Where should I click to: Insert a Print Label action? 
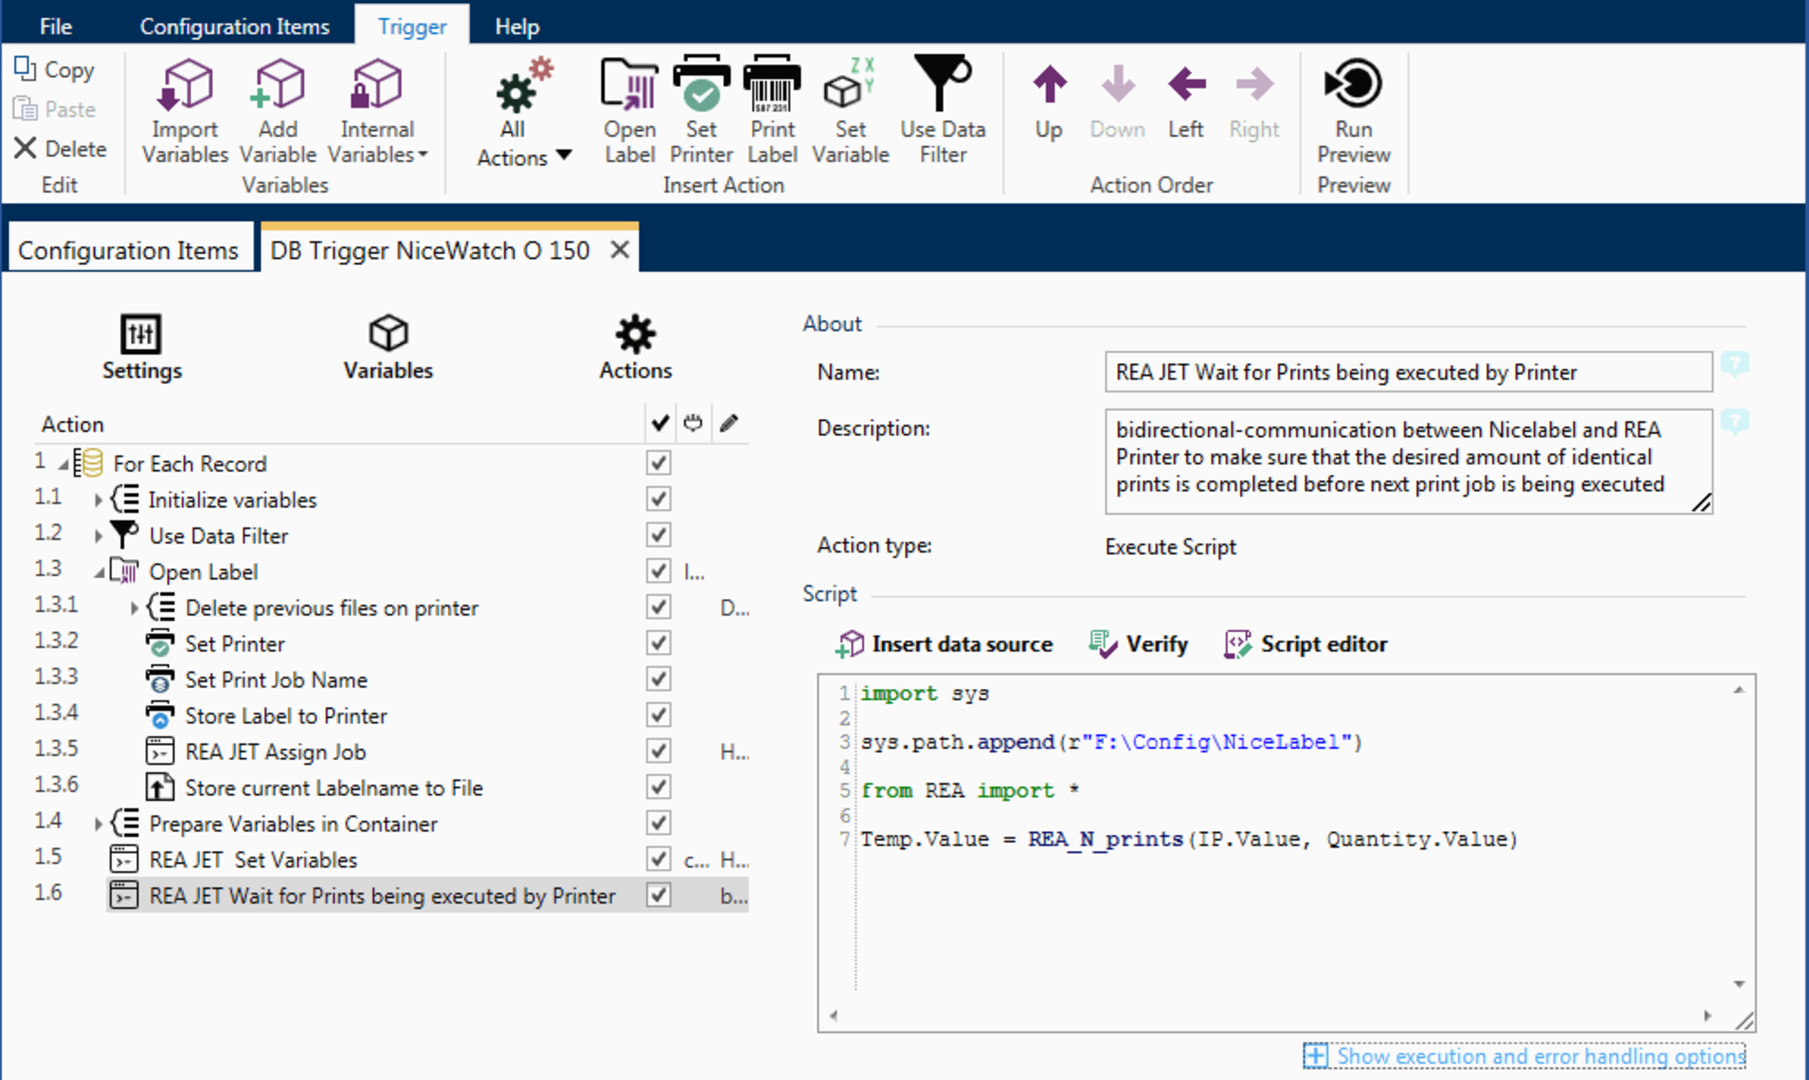pyautogui.click(x=772, y=108)
